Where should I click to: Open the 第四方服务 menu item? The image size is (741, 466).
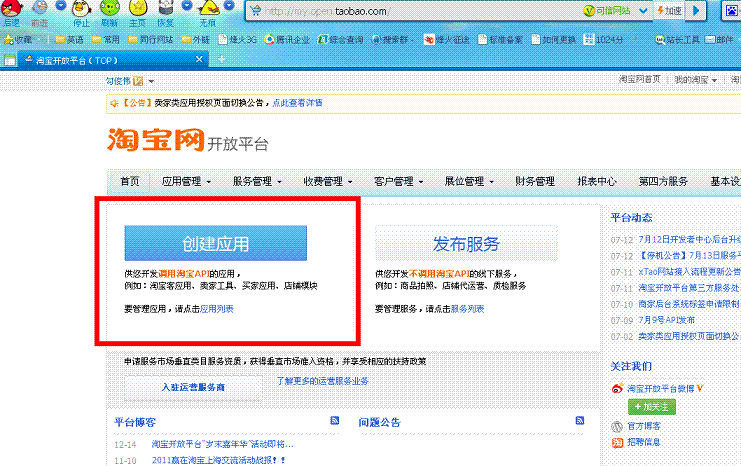(663, 181)
